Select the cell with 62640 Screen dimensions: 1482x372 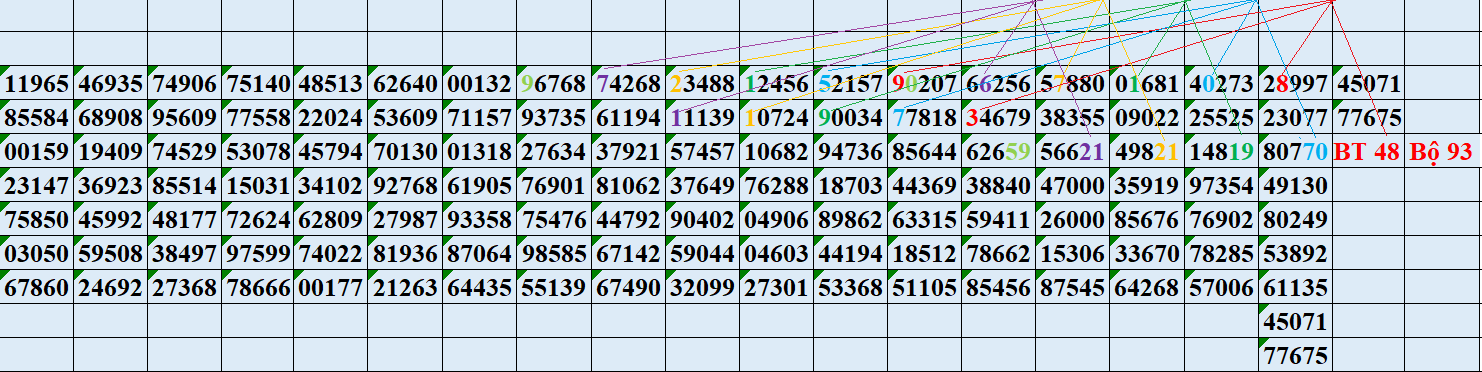click(405, 84)
